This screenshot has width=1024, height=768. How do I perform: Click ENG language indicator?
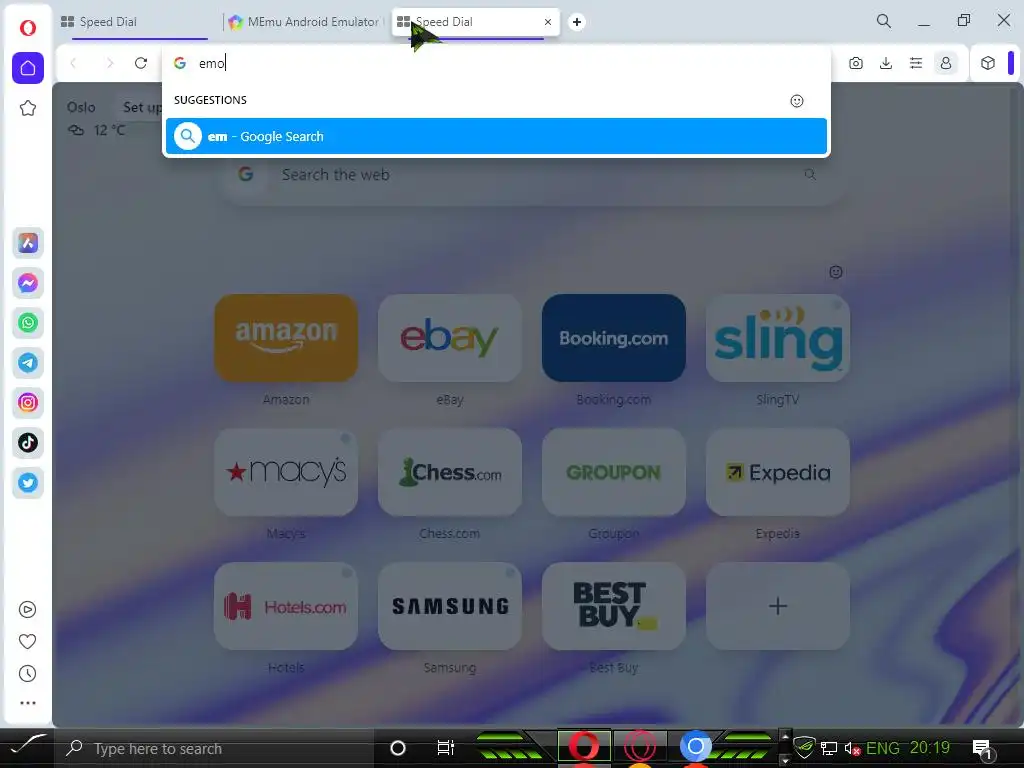(882, 748)
